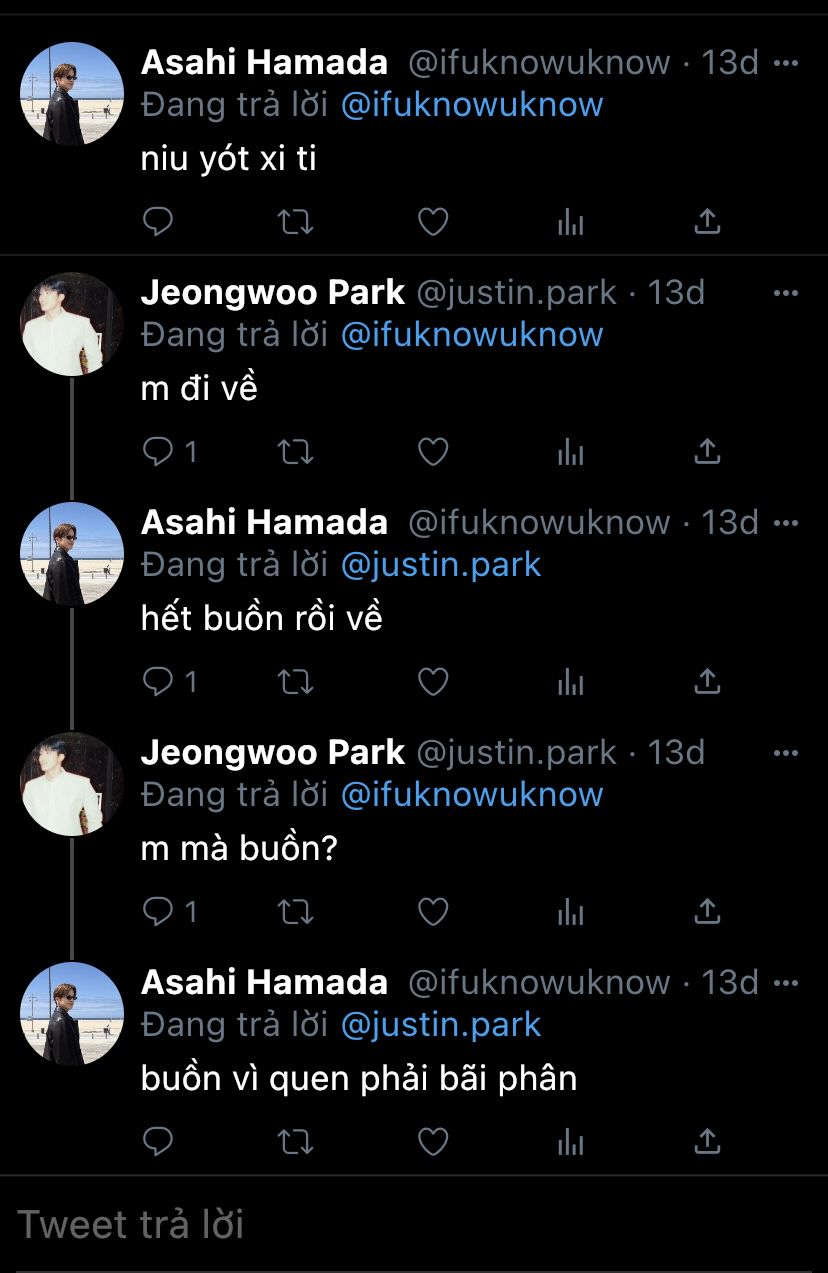
Task: Toggle like on "hết buồn rồi về" tweet
Action: tap(432, 682)
